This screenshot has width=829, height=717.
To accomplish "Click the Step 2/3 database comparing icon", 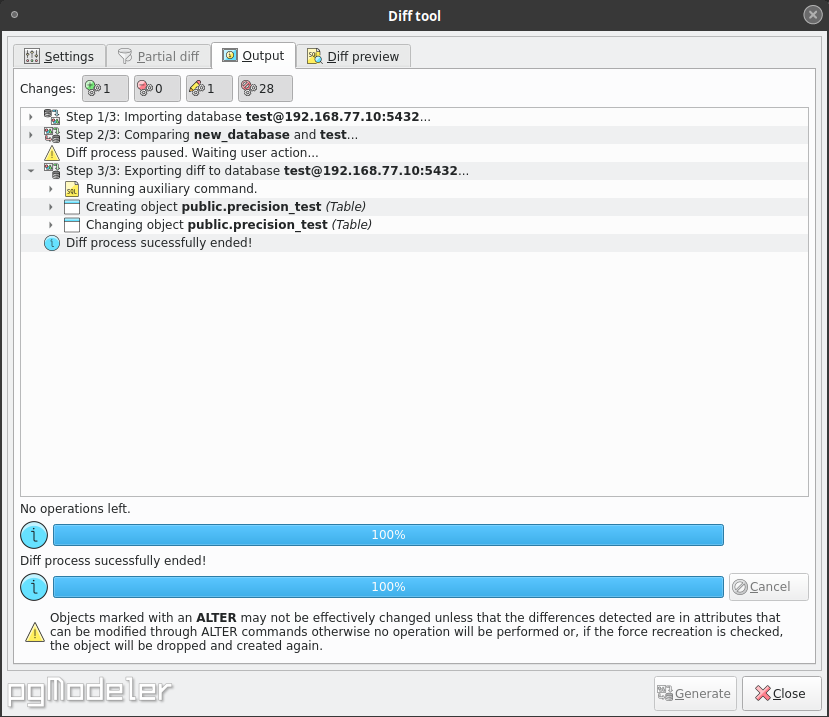I will pyautogui.click(x=51, y=134).
